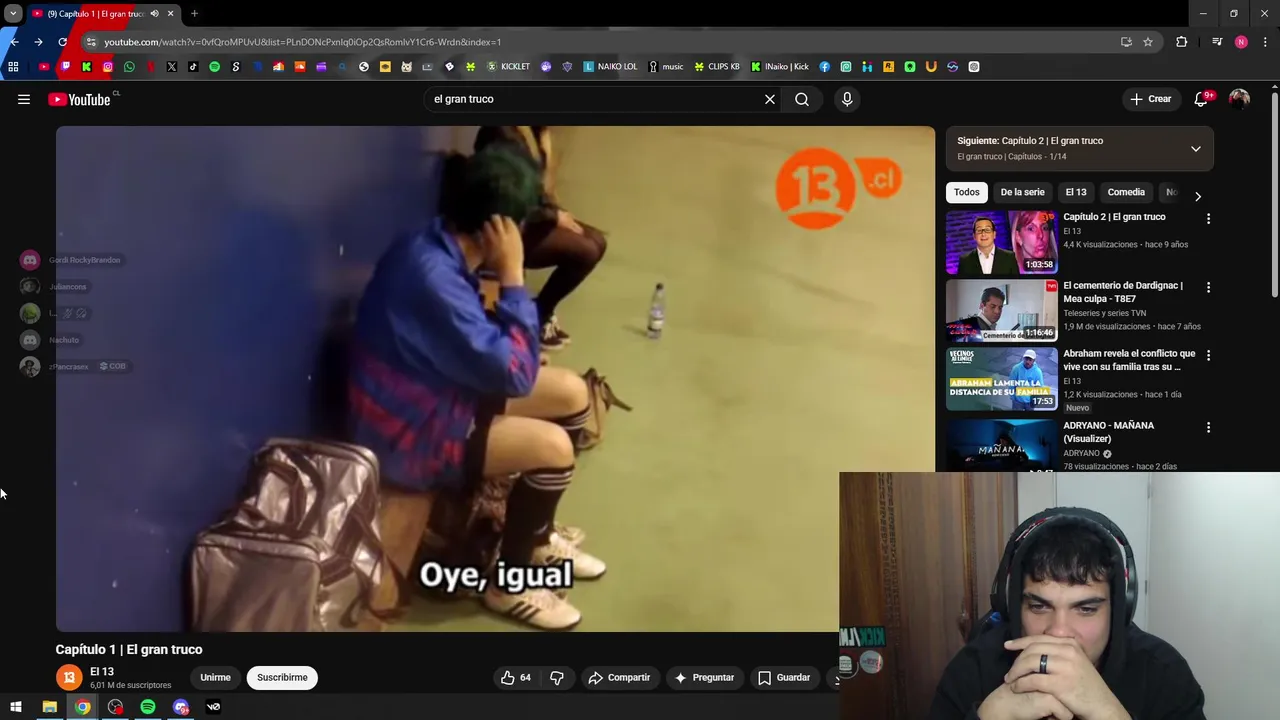This screenshot has height=720, width=1280.
Task: Select the Comedia filter chip
Action: (1126, 192)
